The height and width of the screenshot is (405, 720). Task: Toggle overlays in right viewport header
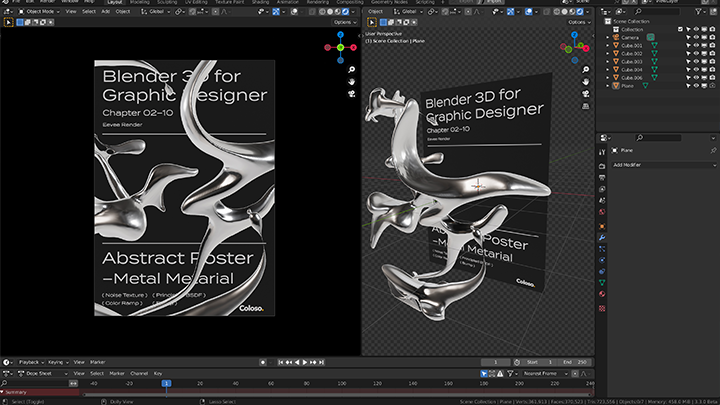pyautogui.click(x=529, y=11)
